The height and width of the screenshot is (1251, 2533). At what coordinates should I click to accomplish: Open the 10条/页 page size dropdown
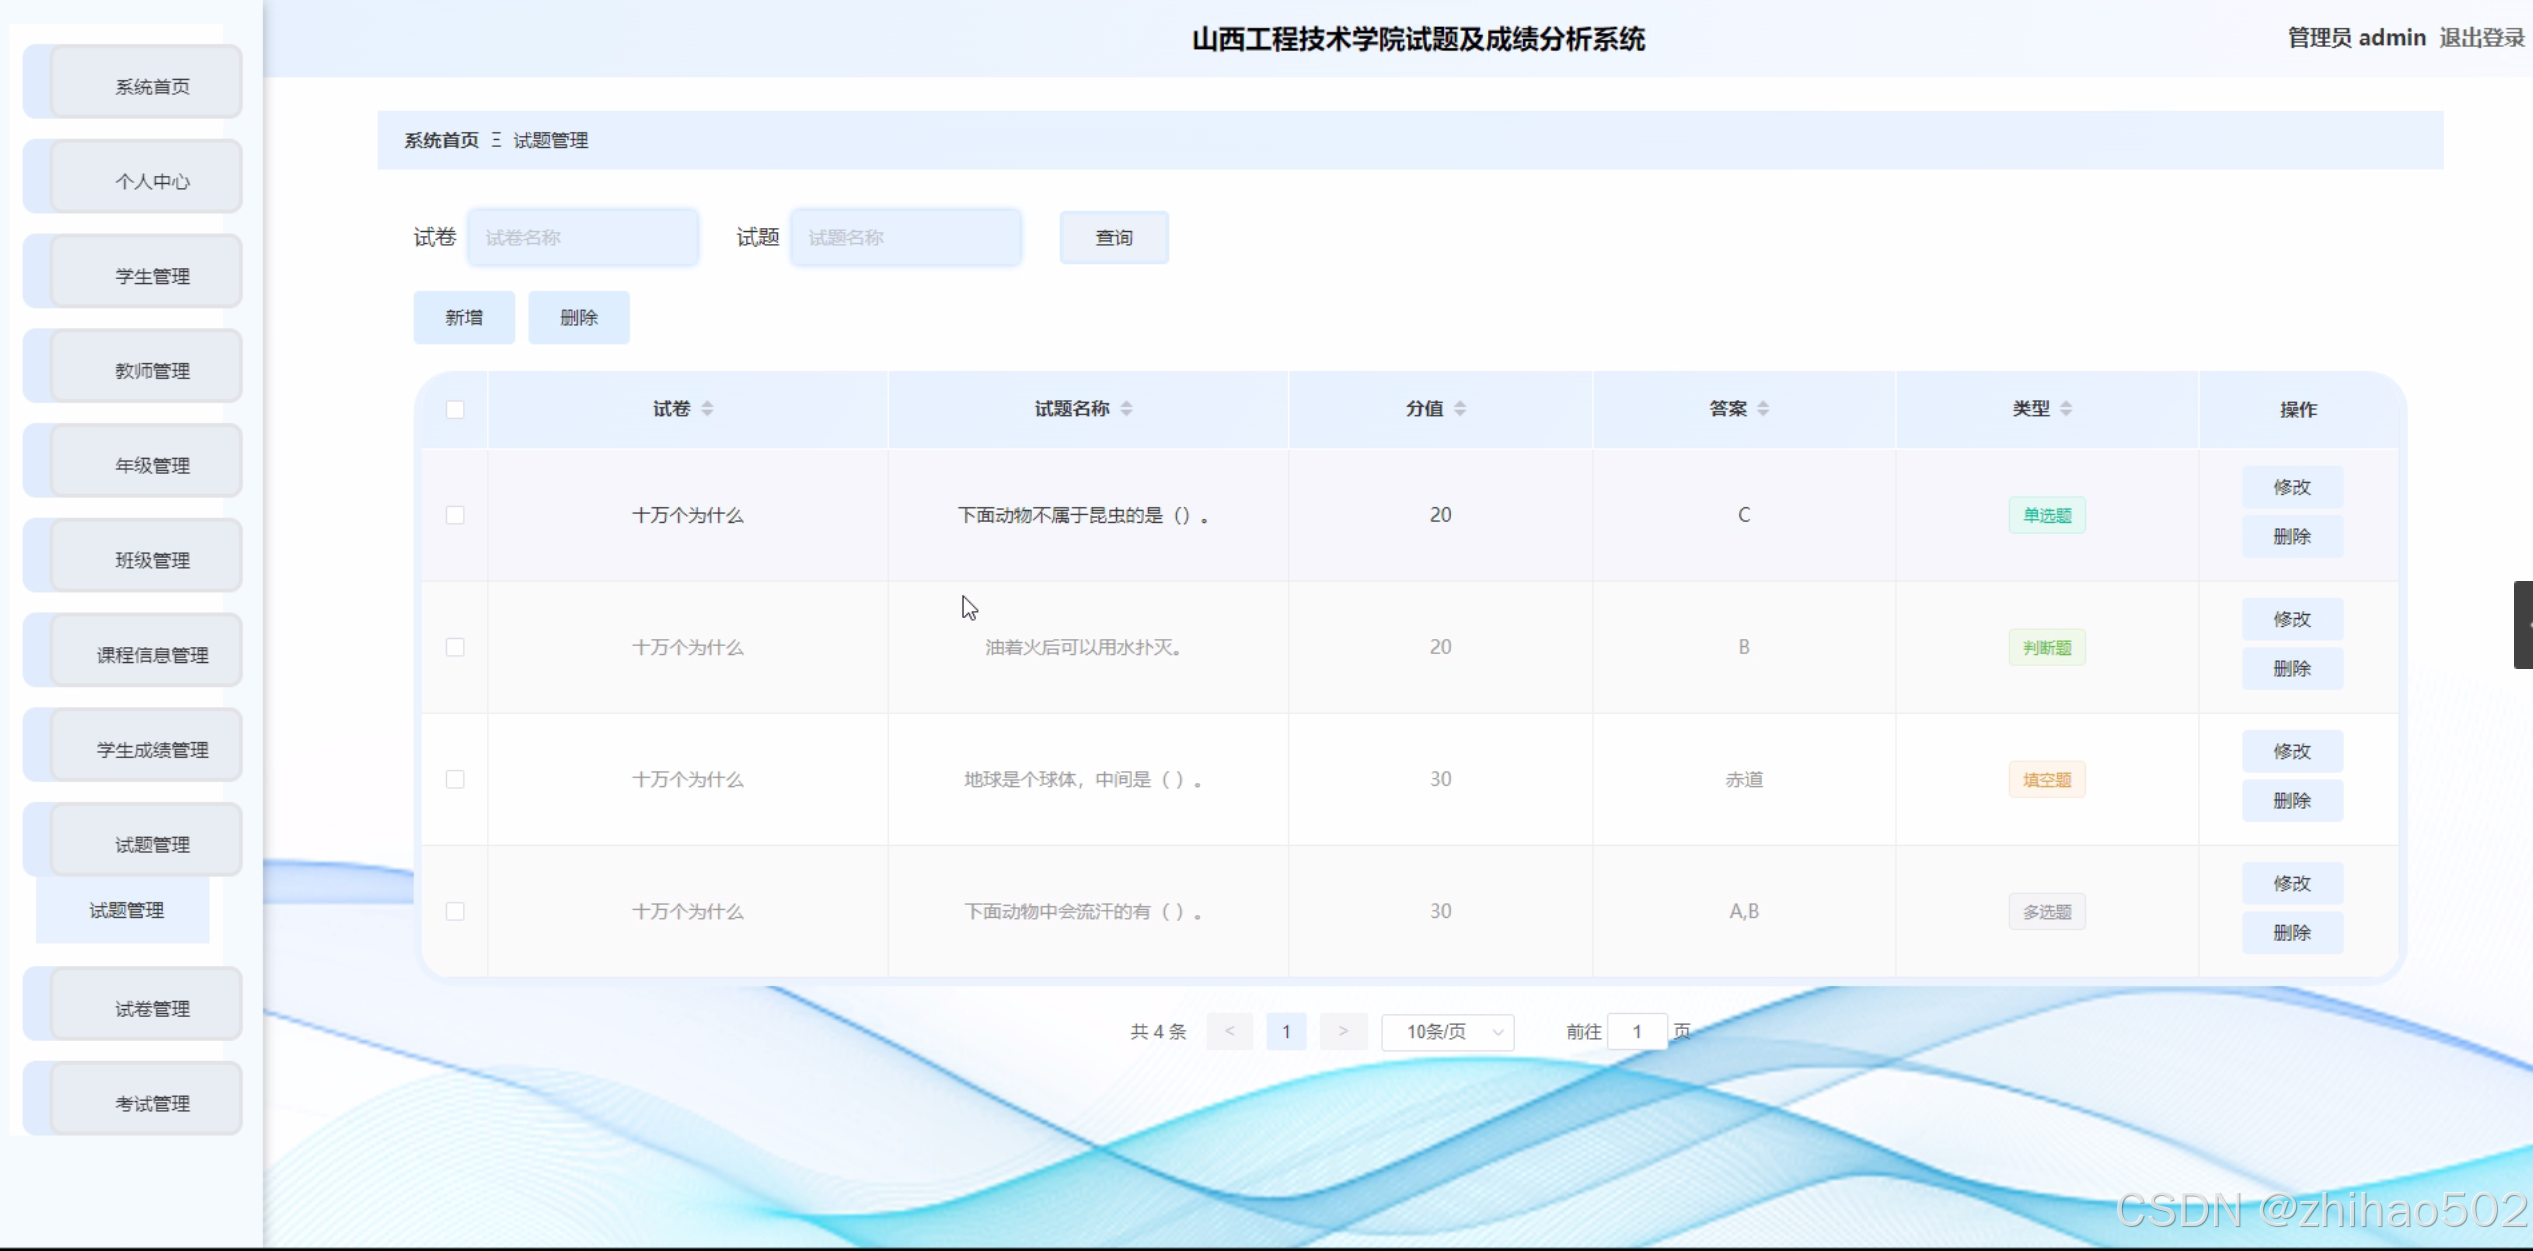[x=1447, y=1032]
